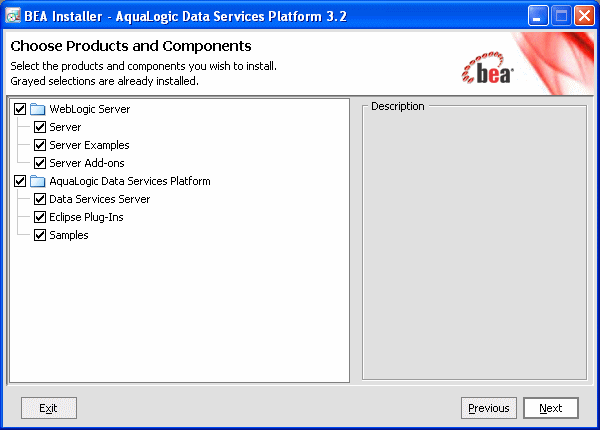
Task: Select the WebLogic Server tree label
Action: click(x=90, y=109)
